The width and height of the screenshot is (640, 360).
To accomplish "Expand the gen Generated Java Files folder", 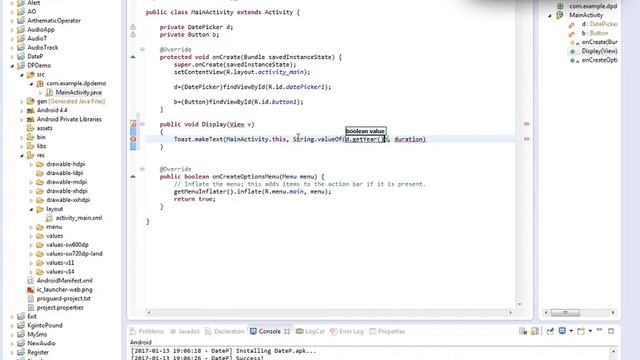I will point(22,101).
